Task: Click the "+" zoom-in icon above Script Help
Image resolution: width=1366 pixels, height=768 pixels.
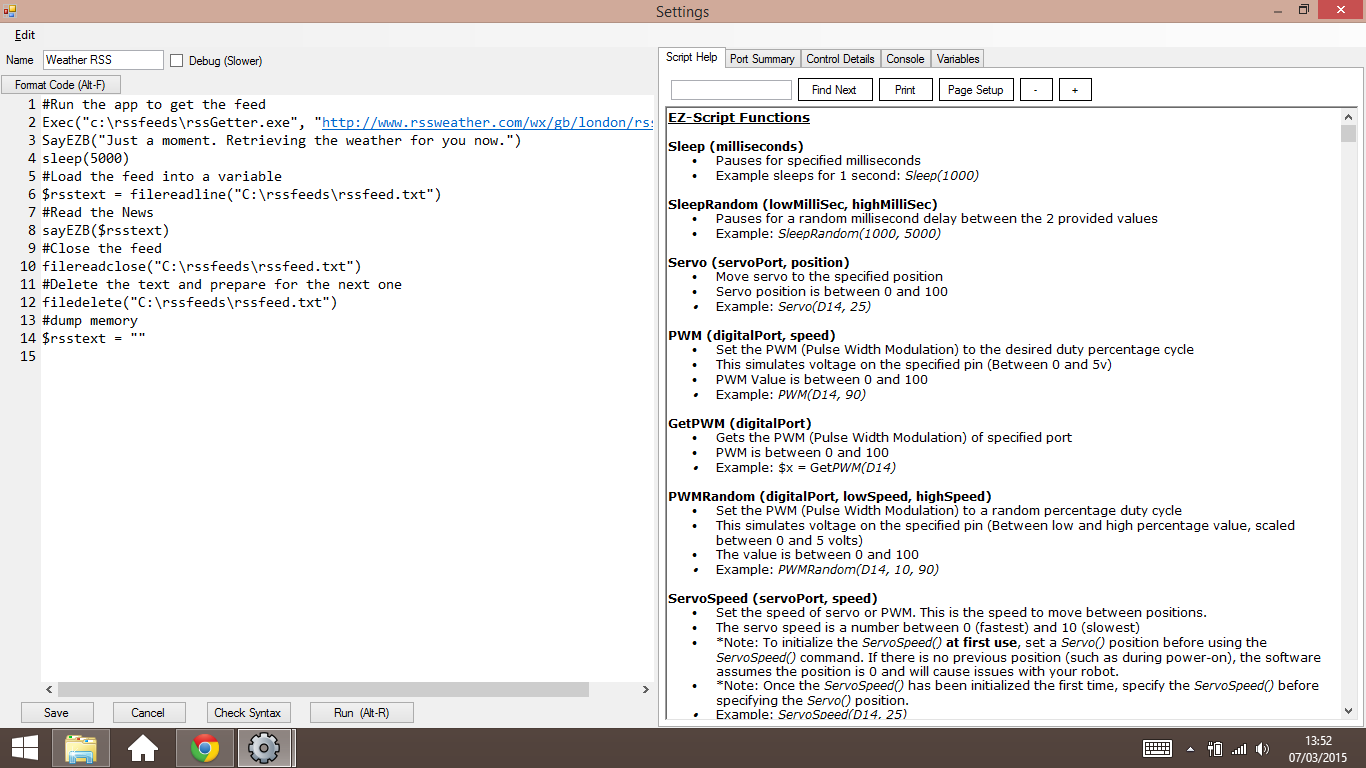Action: [x=1075, y=89]
